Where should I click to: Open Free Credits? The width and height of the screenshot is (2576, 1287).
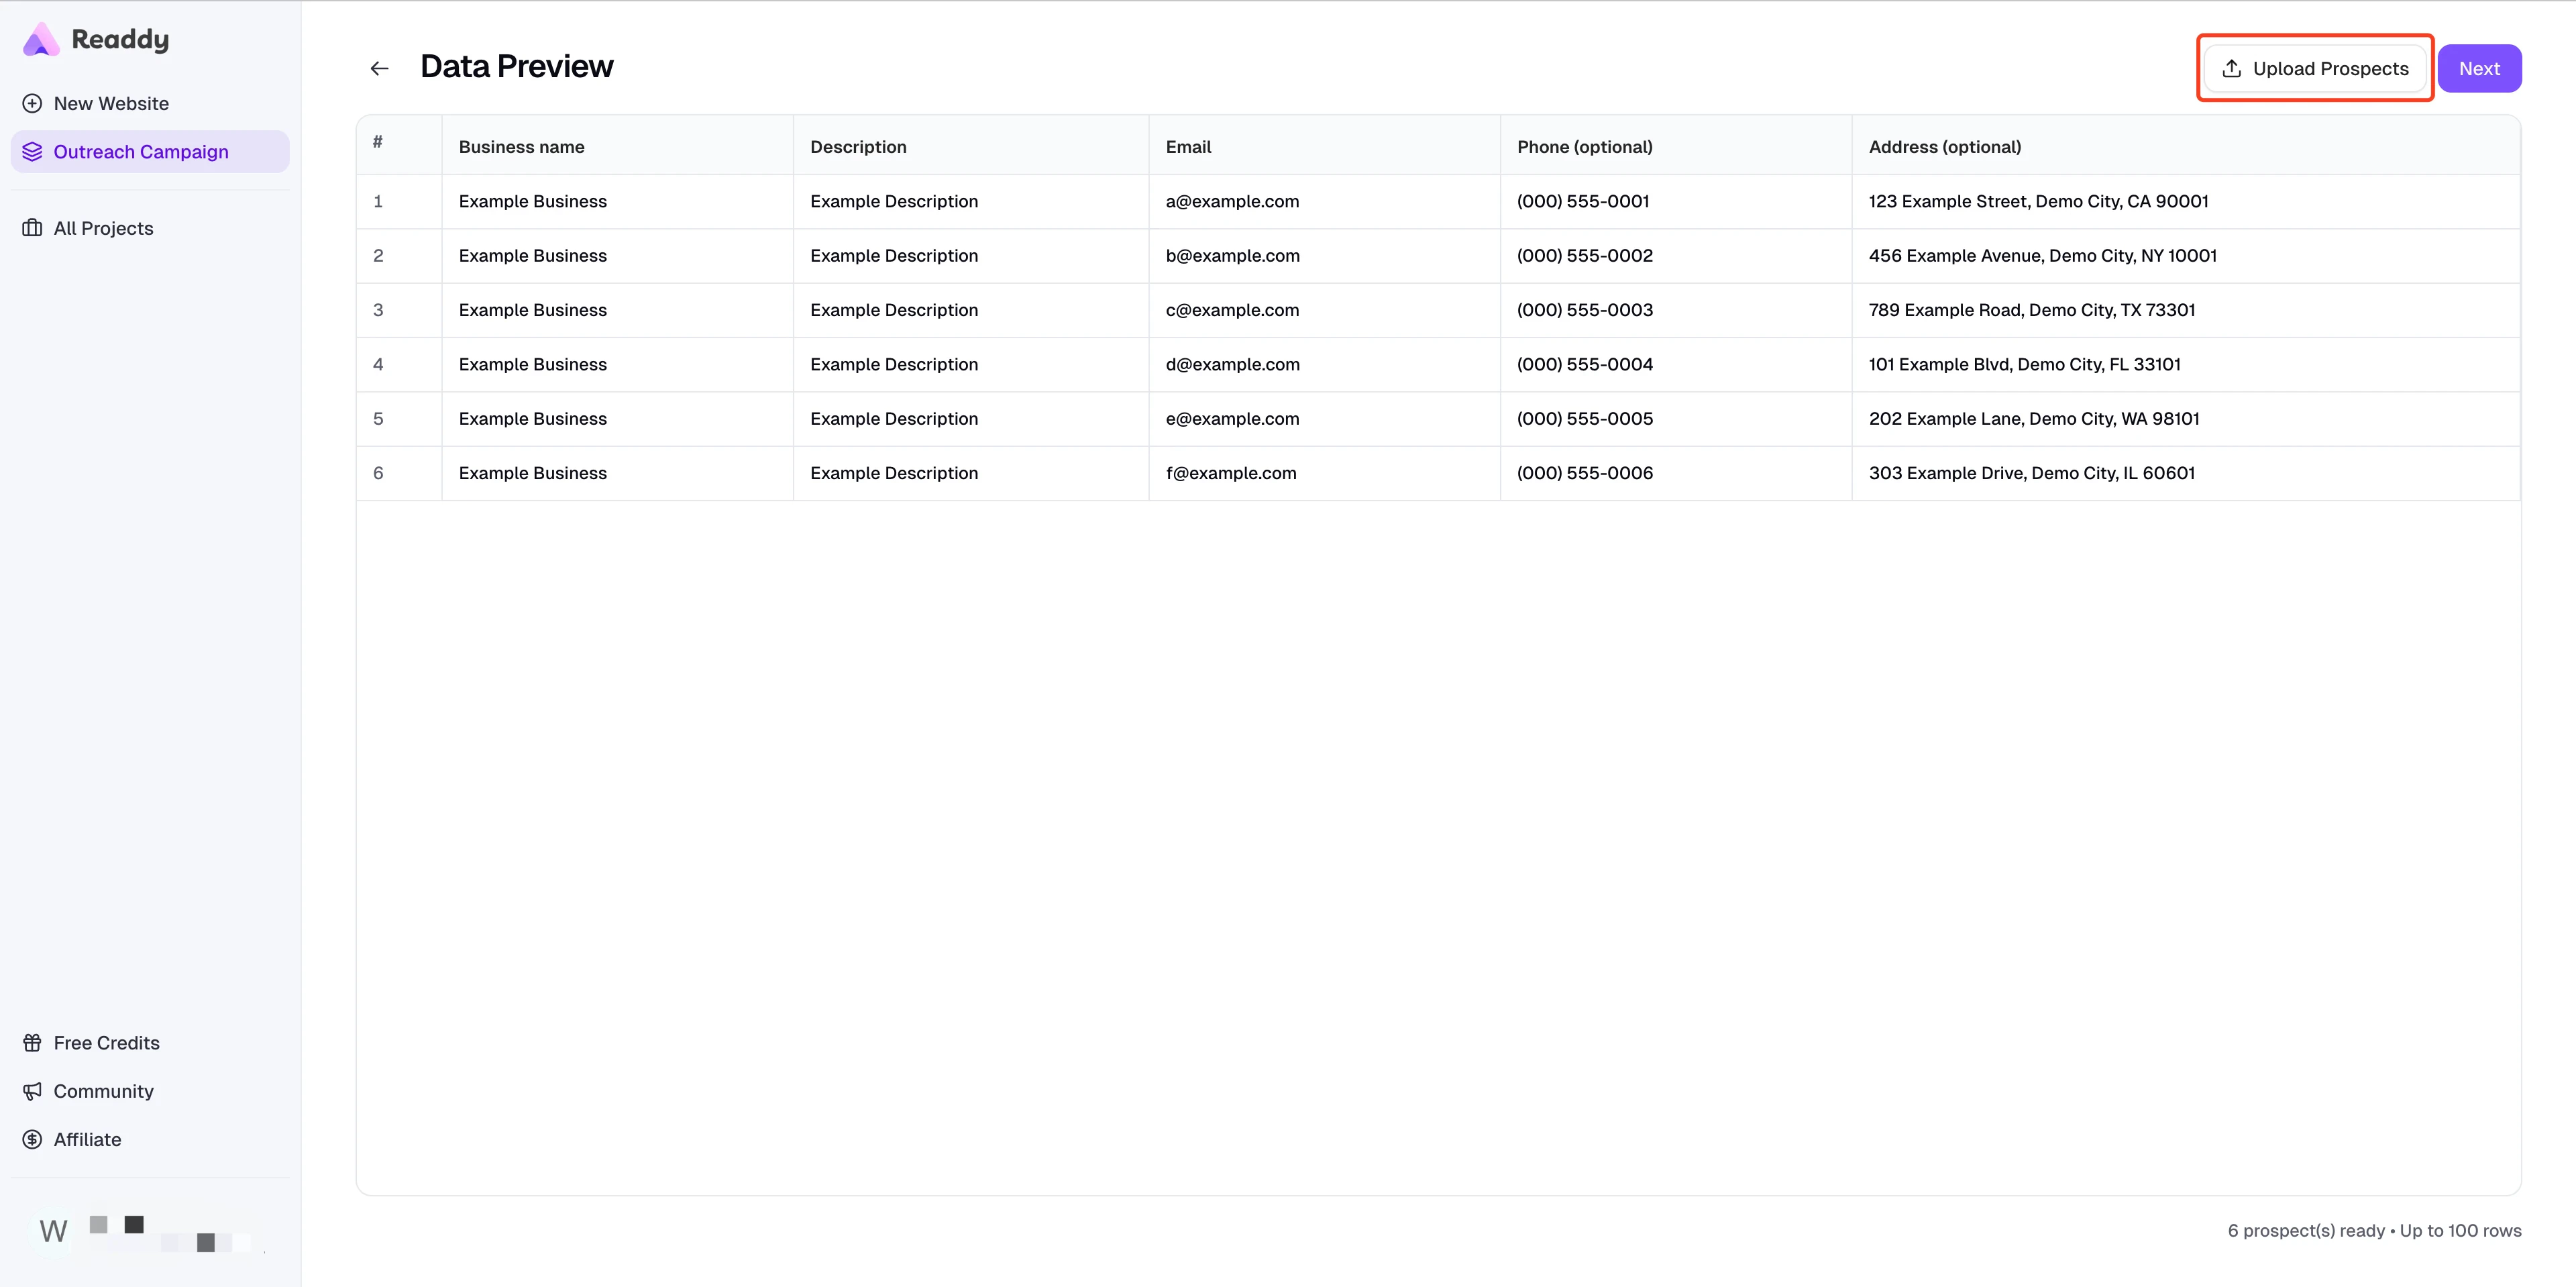click(x=106, y=1042)
